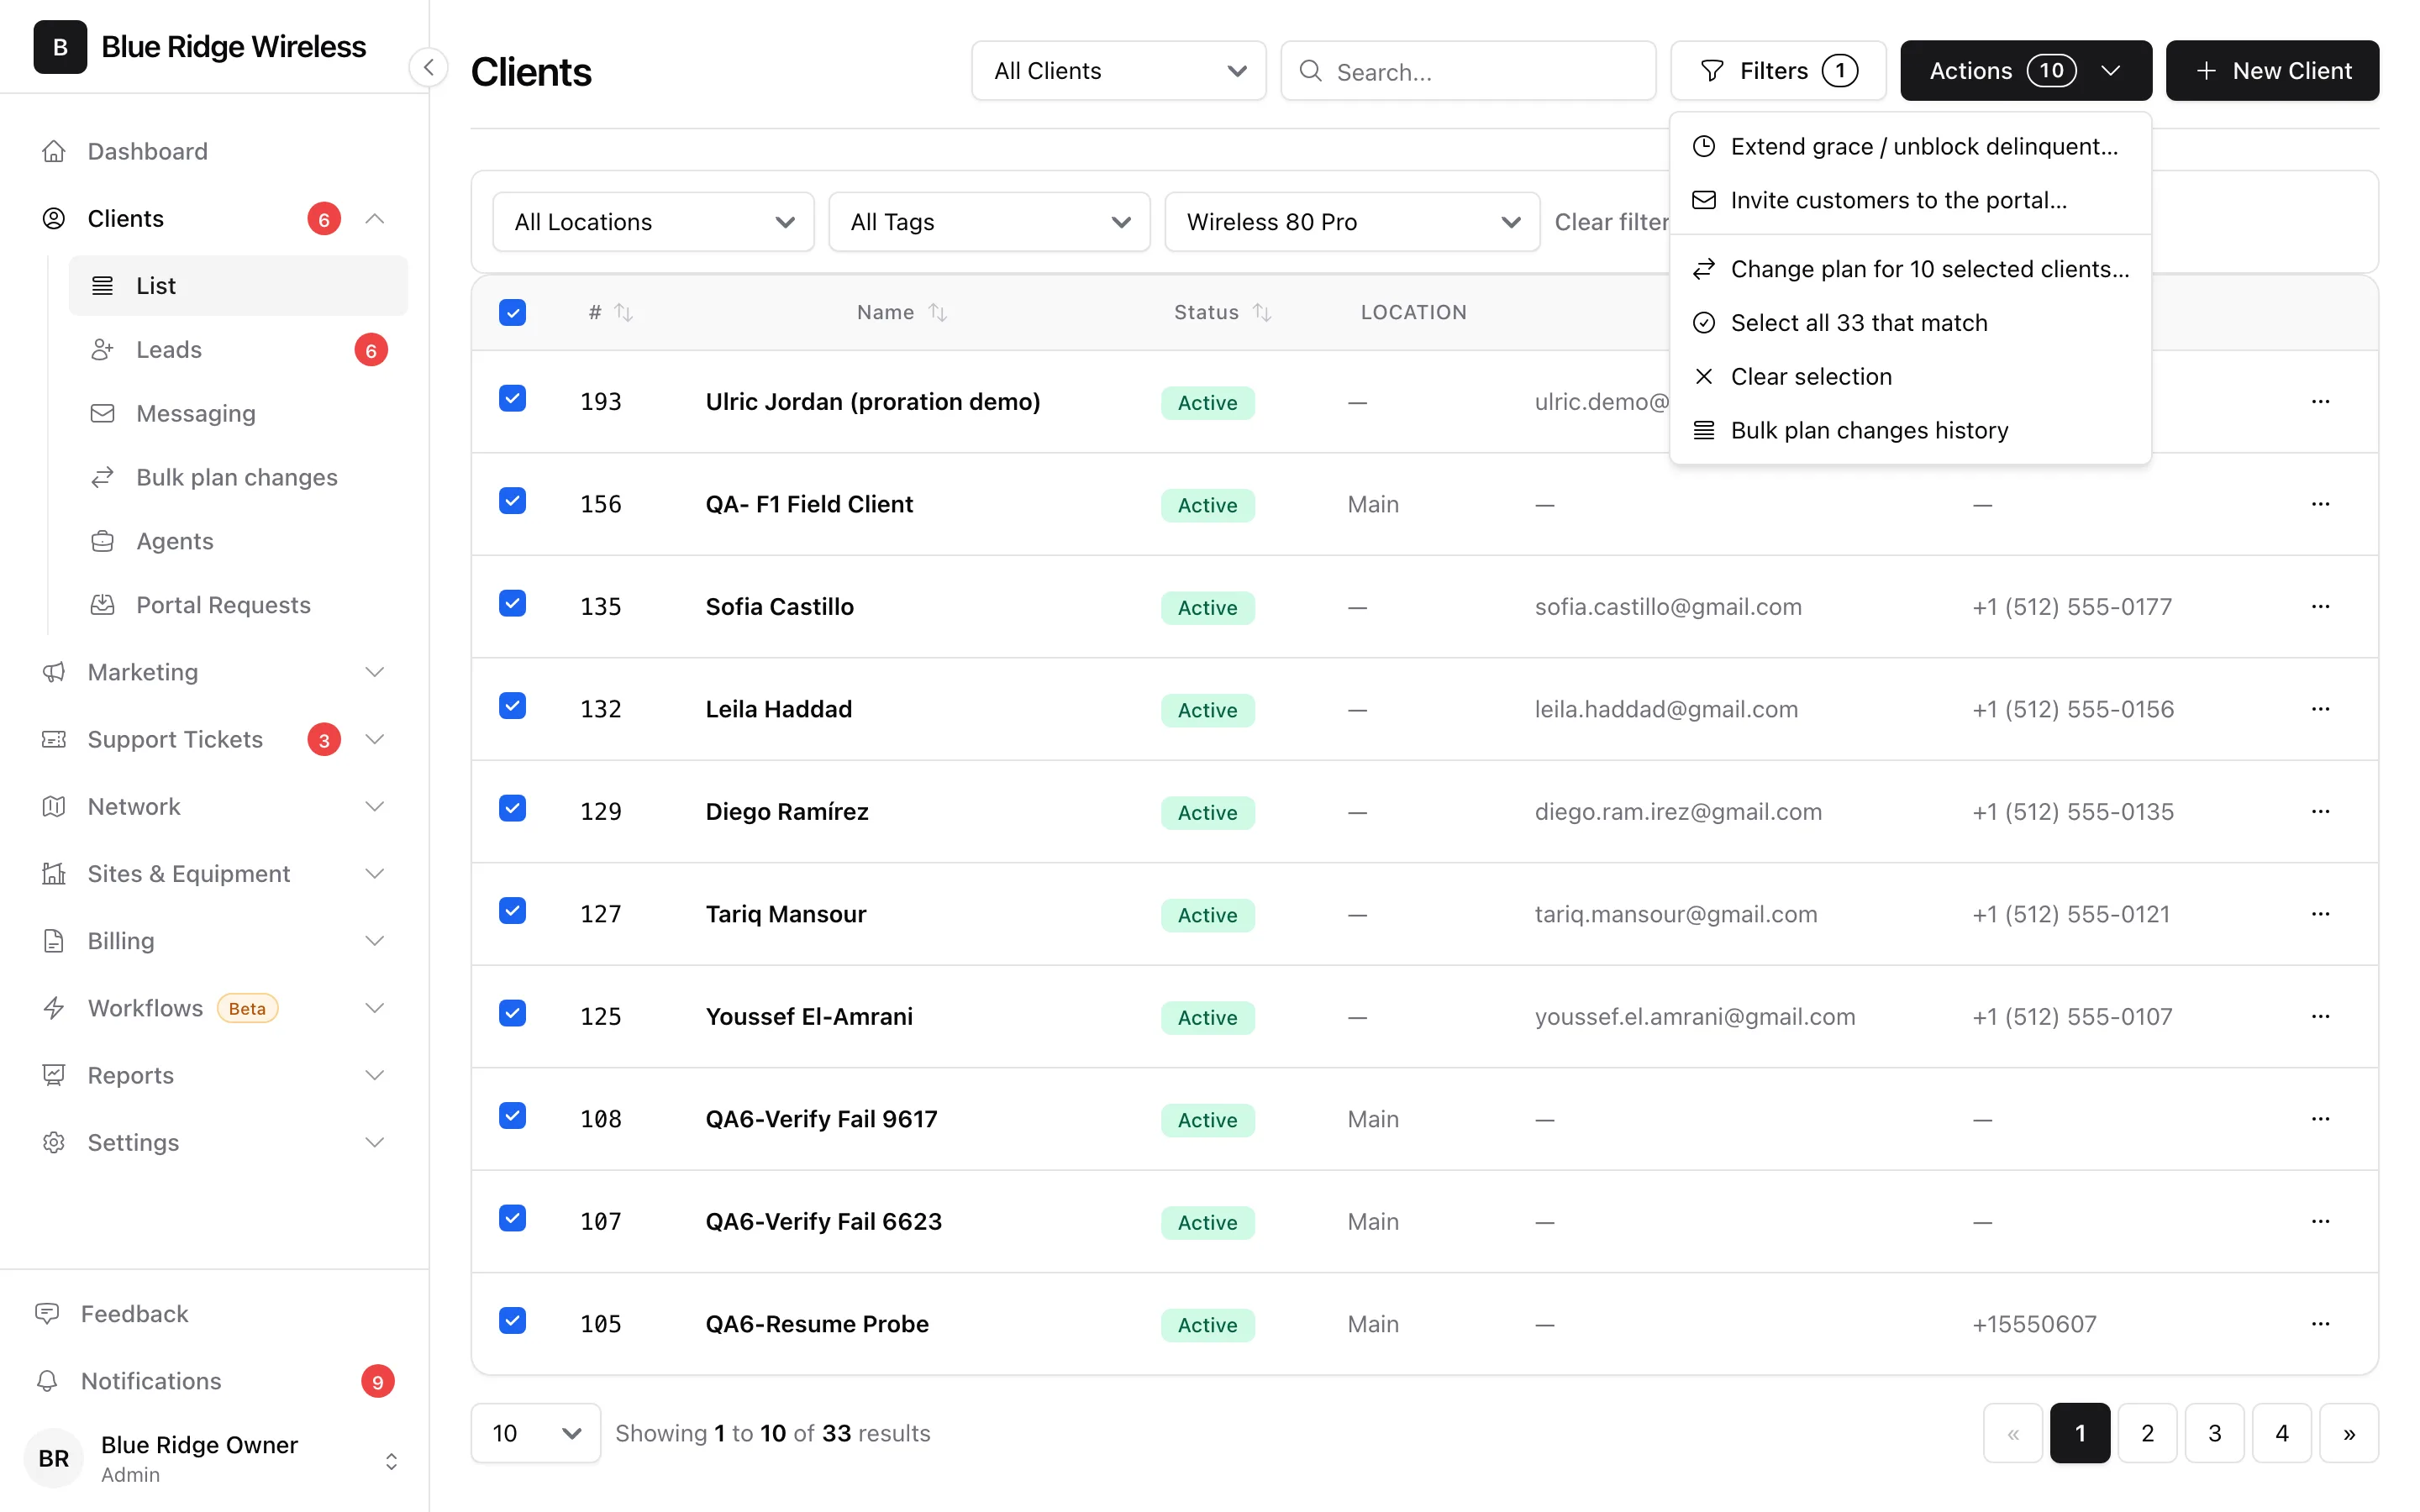Open row options for Leila Haddad
This screenshot has width=2420, height=1512.
[x=2320, y=709]
